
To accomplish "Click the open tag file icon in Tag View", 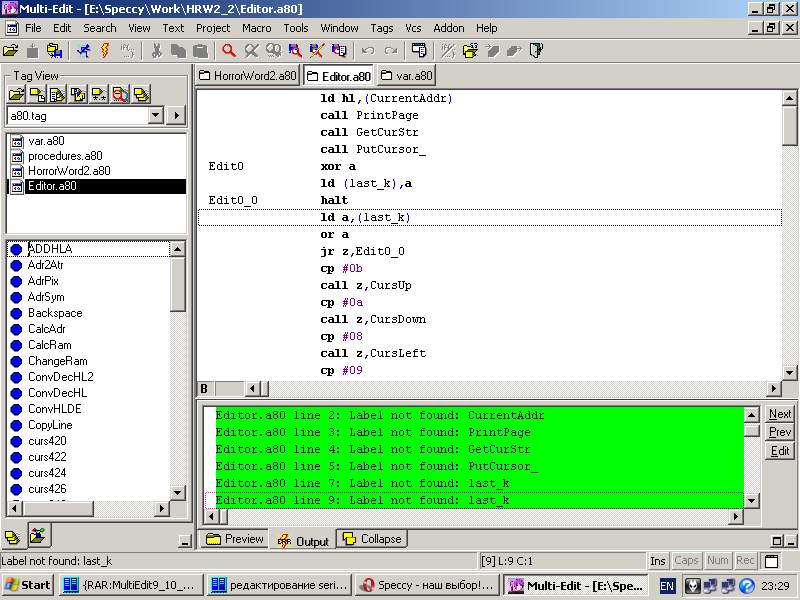I will 16,95.
